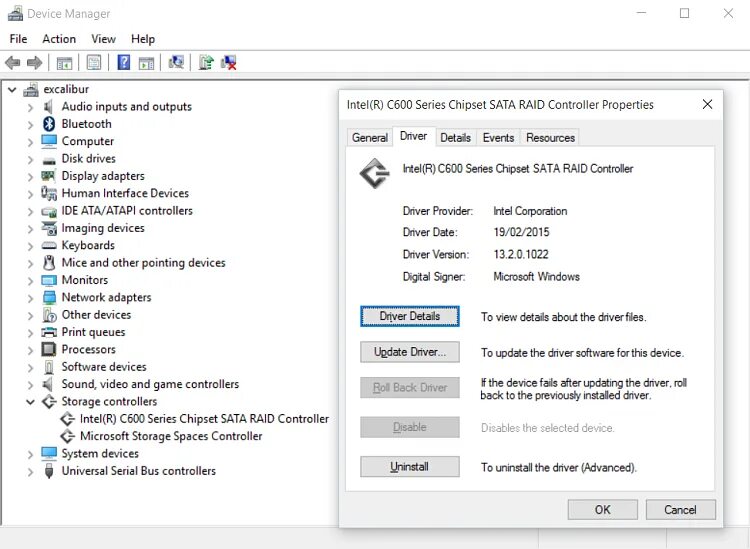Viewport: 750px width, 549px height.
Task: Toggle show/hide action pane icon
Action: 146,63
